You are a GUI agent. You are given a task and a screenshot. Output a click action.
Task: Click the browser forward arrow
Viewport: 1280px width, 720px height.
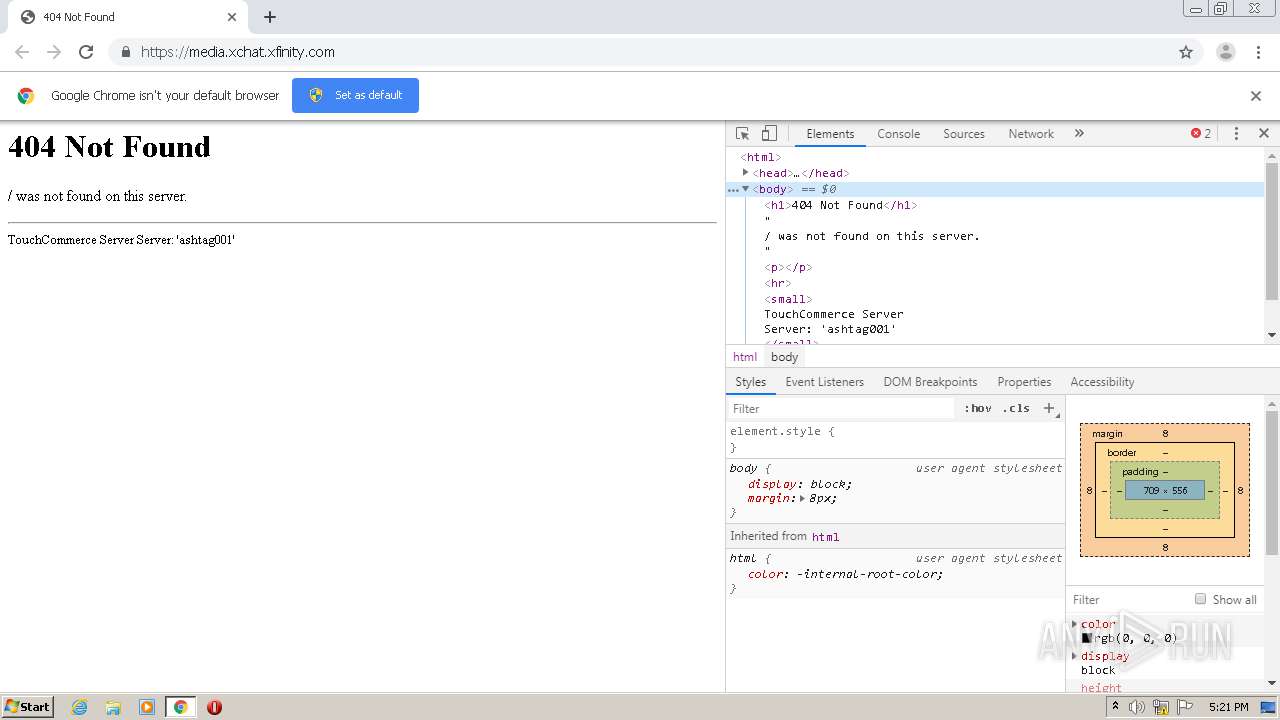pos(54,52)
